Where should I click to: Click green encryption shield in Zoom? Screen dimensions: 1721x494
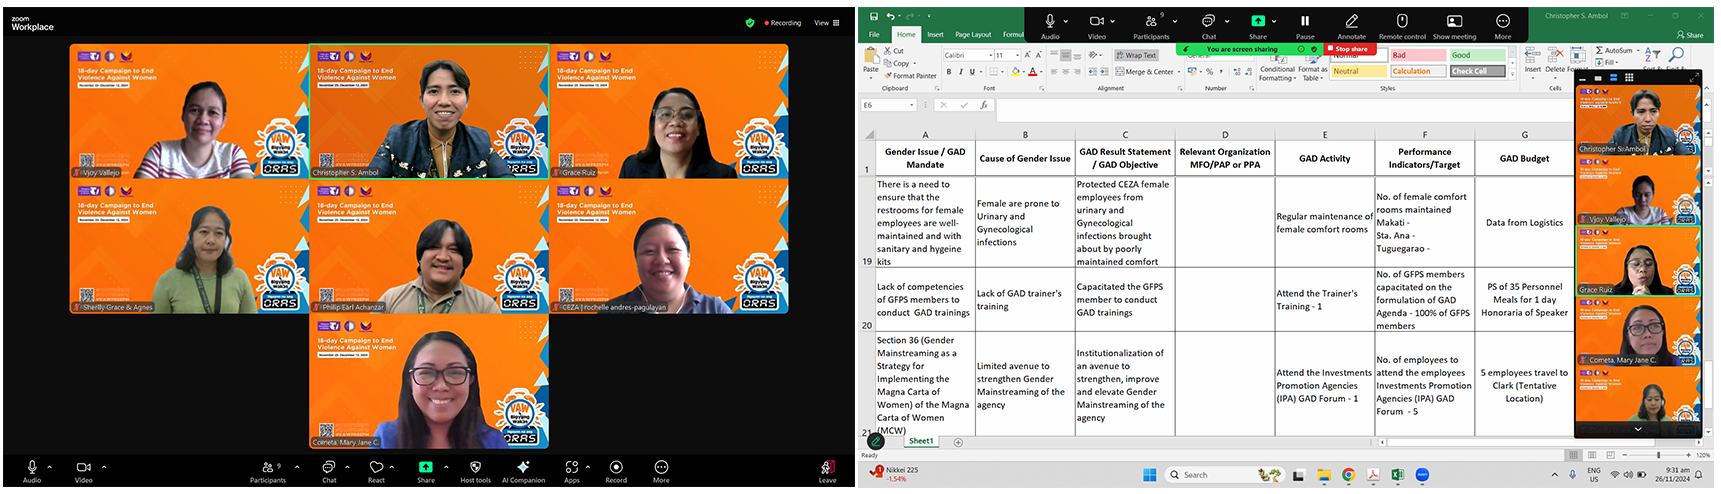(x=750, y=23)
